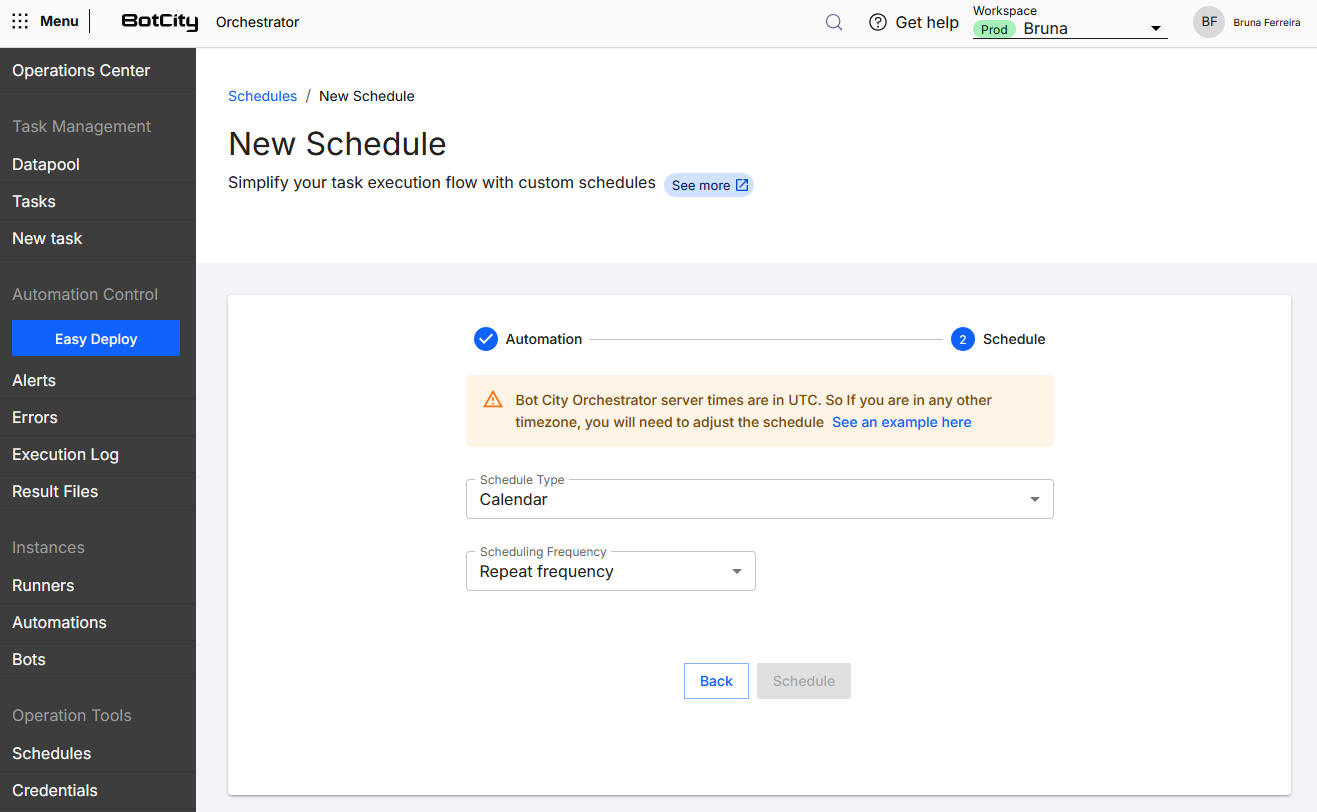Open the BF user avatar
This screenshot has height=812, width=1317.
tap(1209, 22)
